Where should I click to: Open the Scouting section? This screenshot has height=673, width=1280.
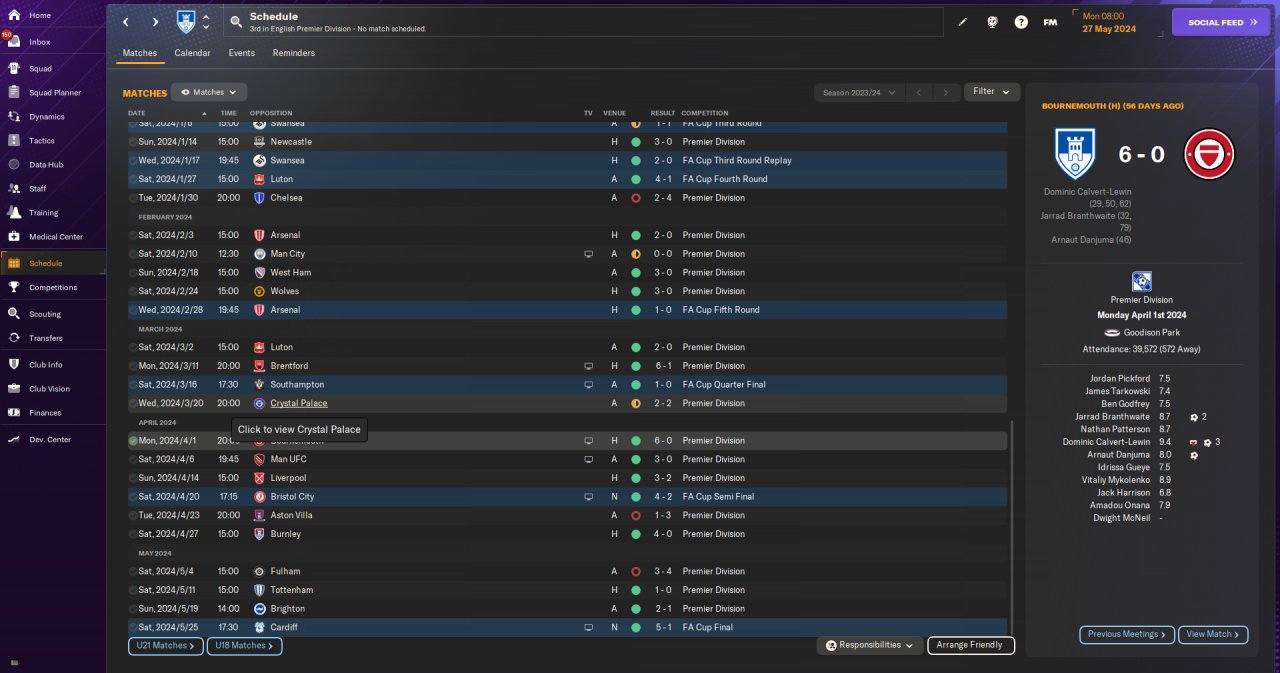point(45,314)
